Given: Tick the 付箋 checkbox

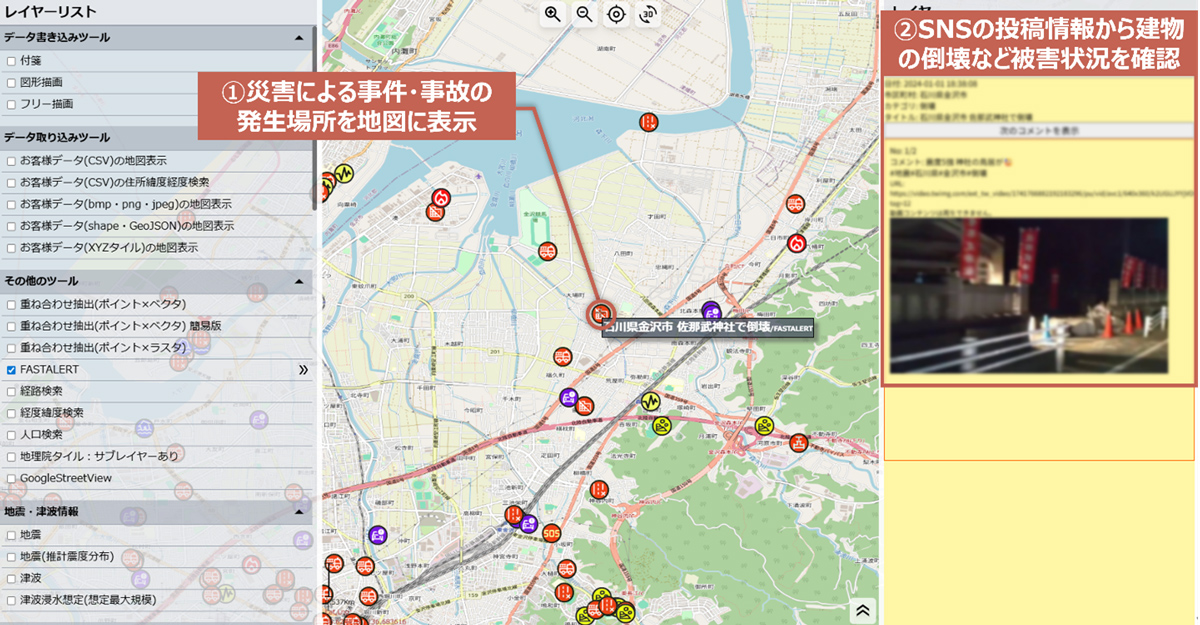Looking at the screenshot, I should point(11,60).
